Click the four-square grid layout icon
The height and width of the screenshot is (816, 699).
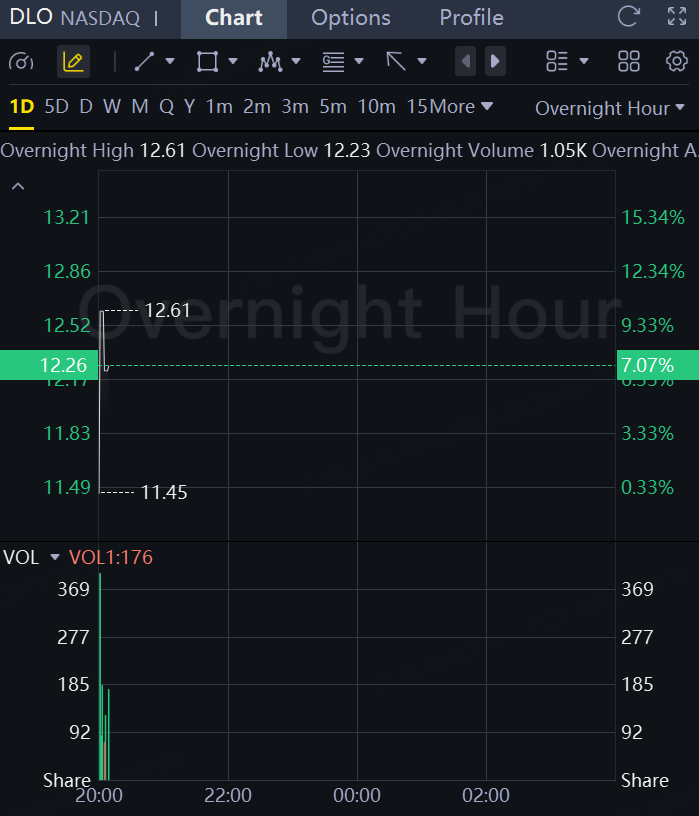pyautogui.click(x=628, y=62)
